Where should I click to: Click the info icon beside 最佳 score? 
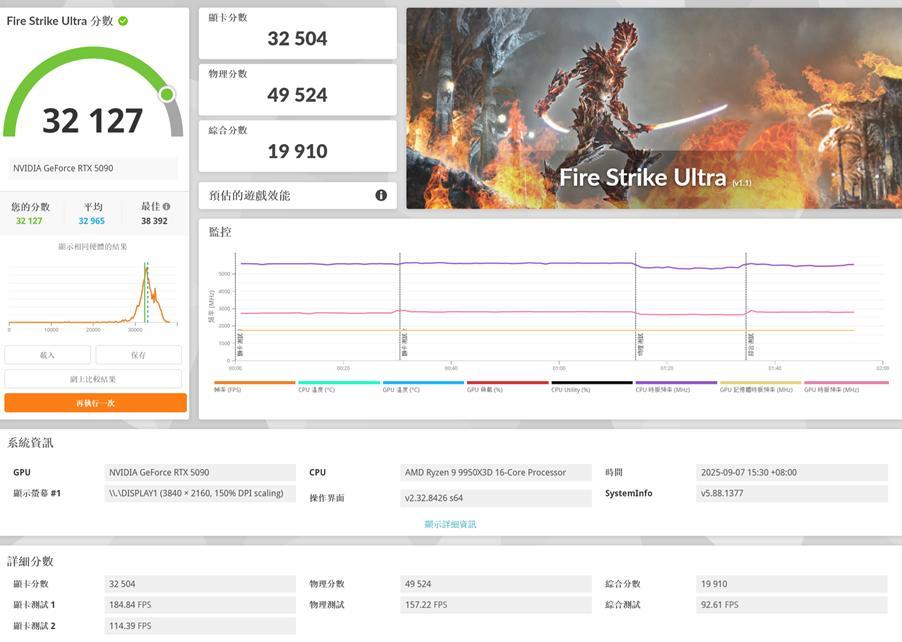(x=164, y=206)
